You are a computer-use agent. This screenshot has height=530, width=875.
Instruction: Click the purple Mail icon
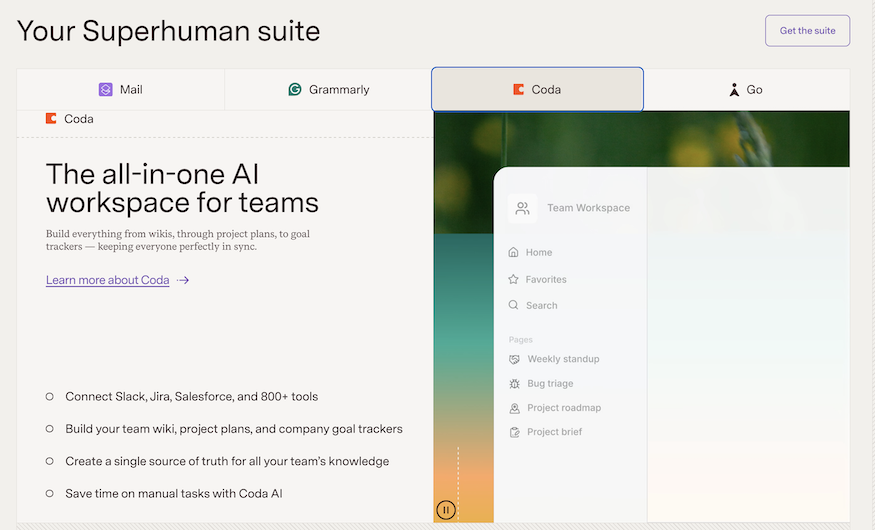pos(105,89)
